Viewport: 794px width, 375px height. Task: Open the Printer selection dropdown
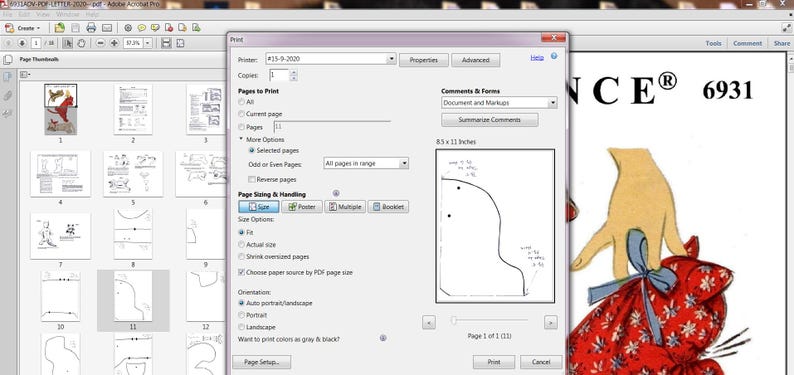click(x=391, y=59)
